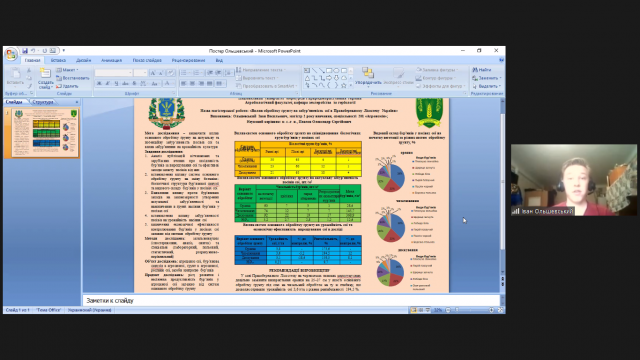Open PowerPoint help question mark icon

[x=501, y=60]
